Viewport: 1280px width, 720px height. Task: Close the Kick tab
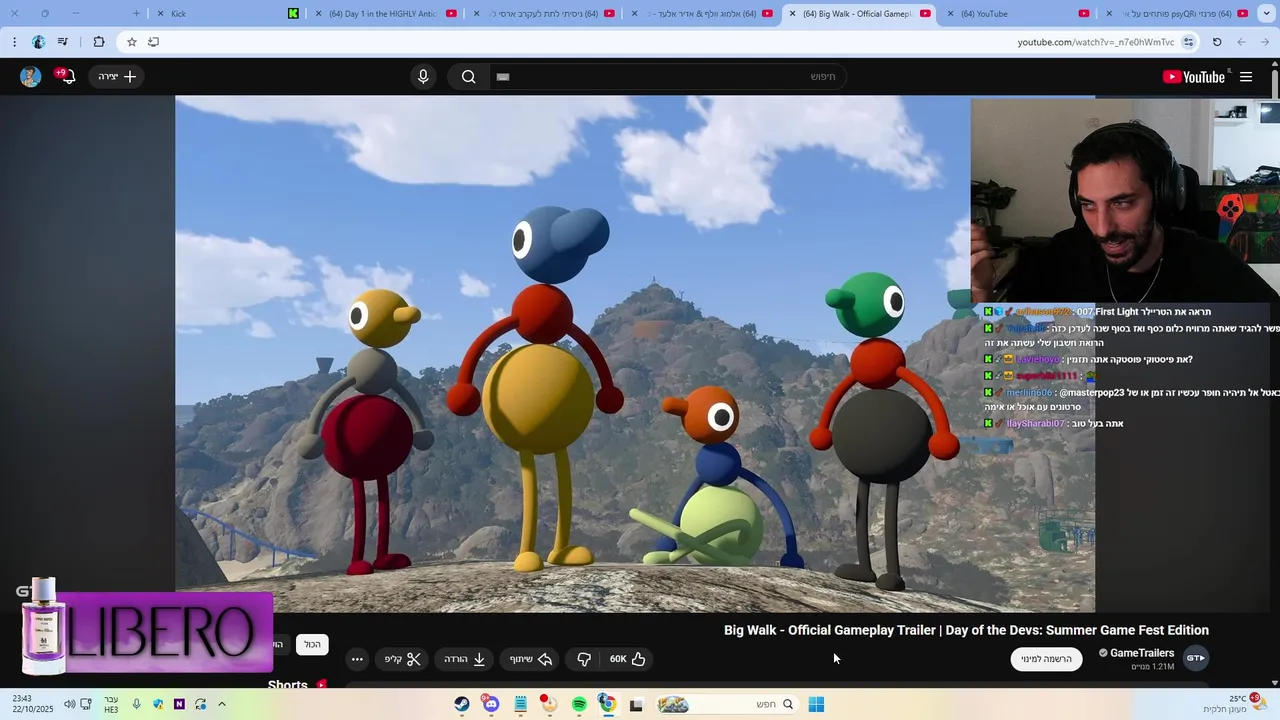coord(160,14)
